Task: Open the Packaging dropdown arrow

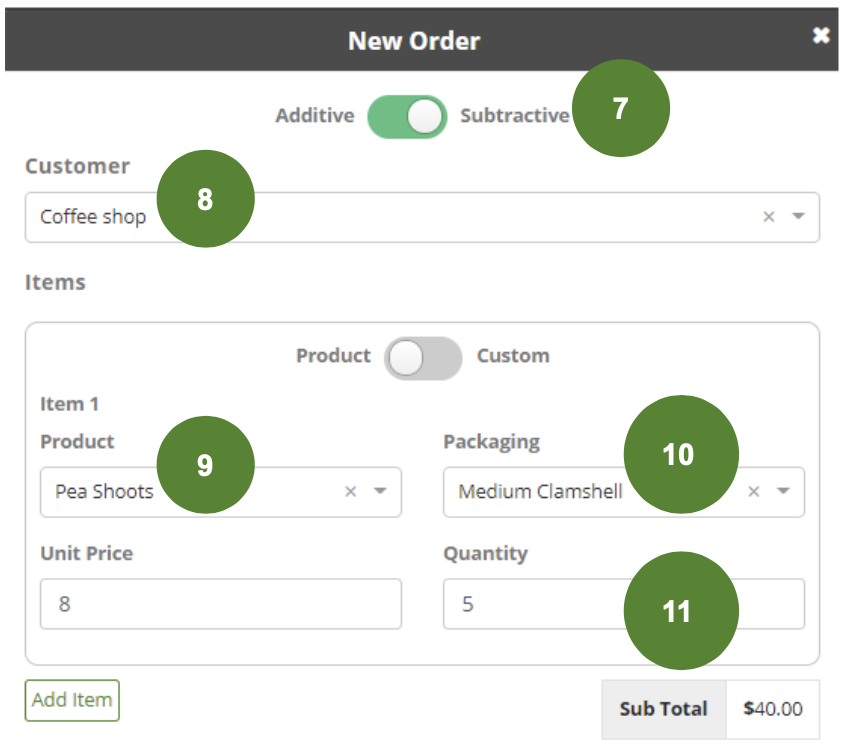Action: point(783,491)
